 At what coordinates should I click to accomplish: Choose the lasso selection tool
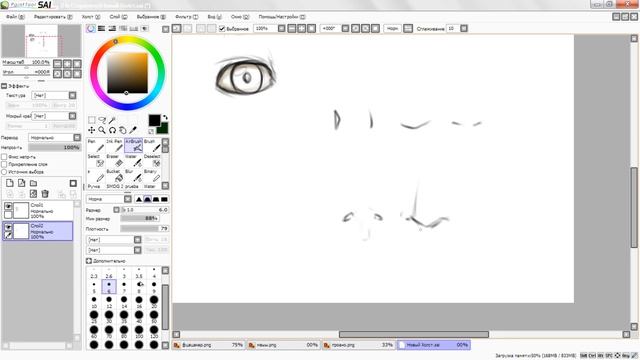click(x=102, y=120)
